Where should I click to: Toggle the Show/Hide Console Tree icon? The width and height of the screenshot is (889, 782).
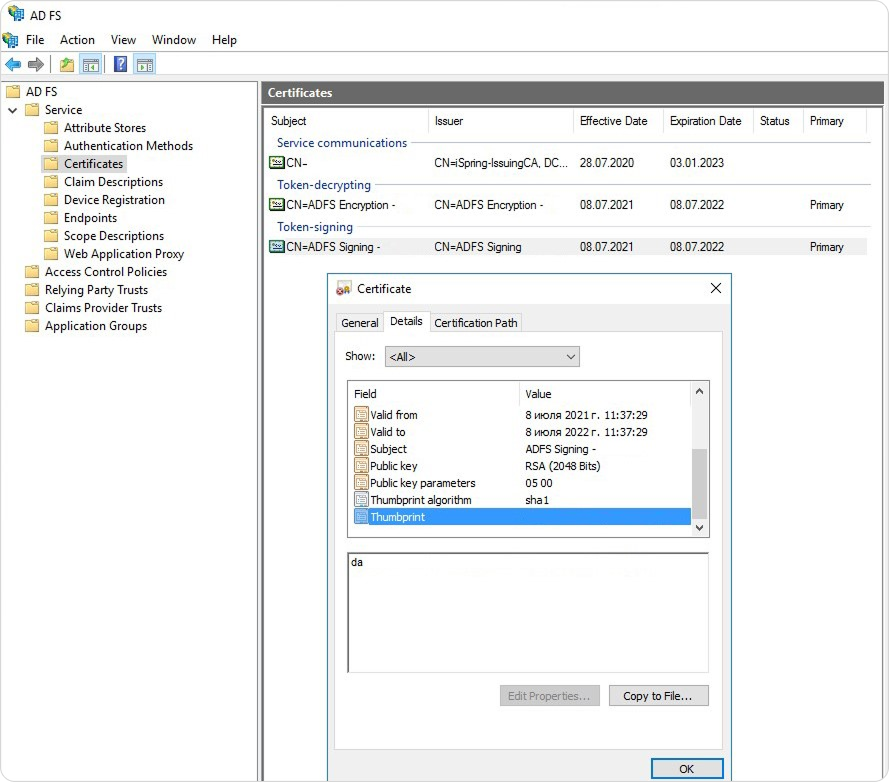pyautogui.click(x=91, y=65)
